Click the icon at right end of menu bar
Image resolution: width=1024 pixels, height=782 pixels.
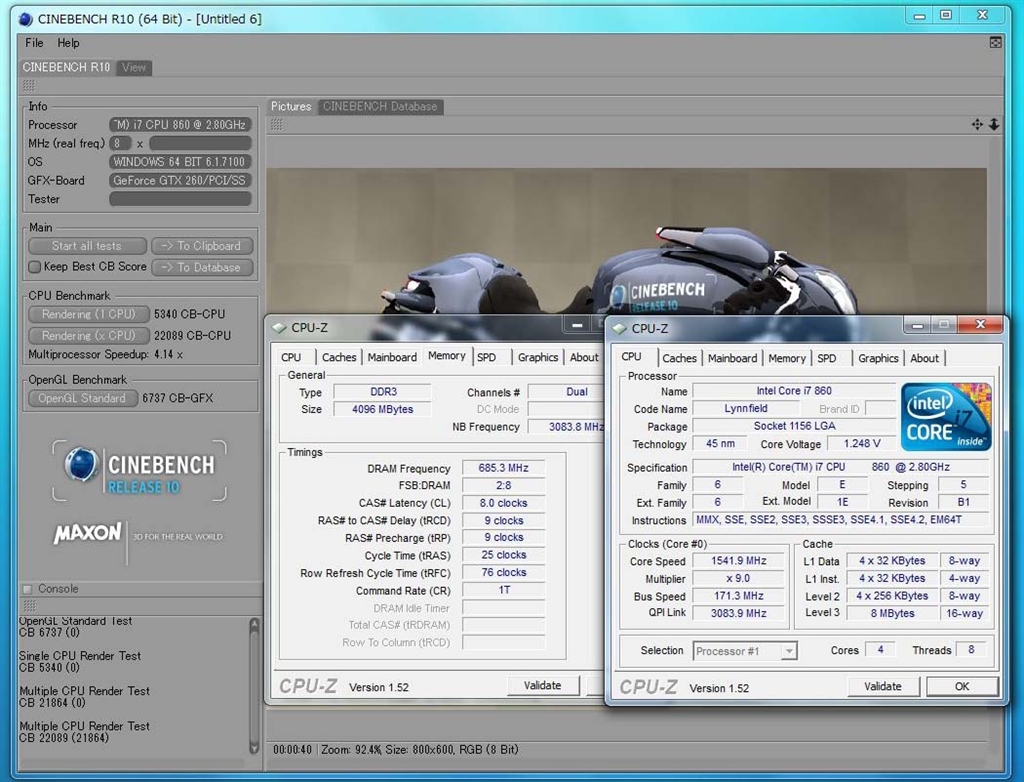[996, 43]
